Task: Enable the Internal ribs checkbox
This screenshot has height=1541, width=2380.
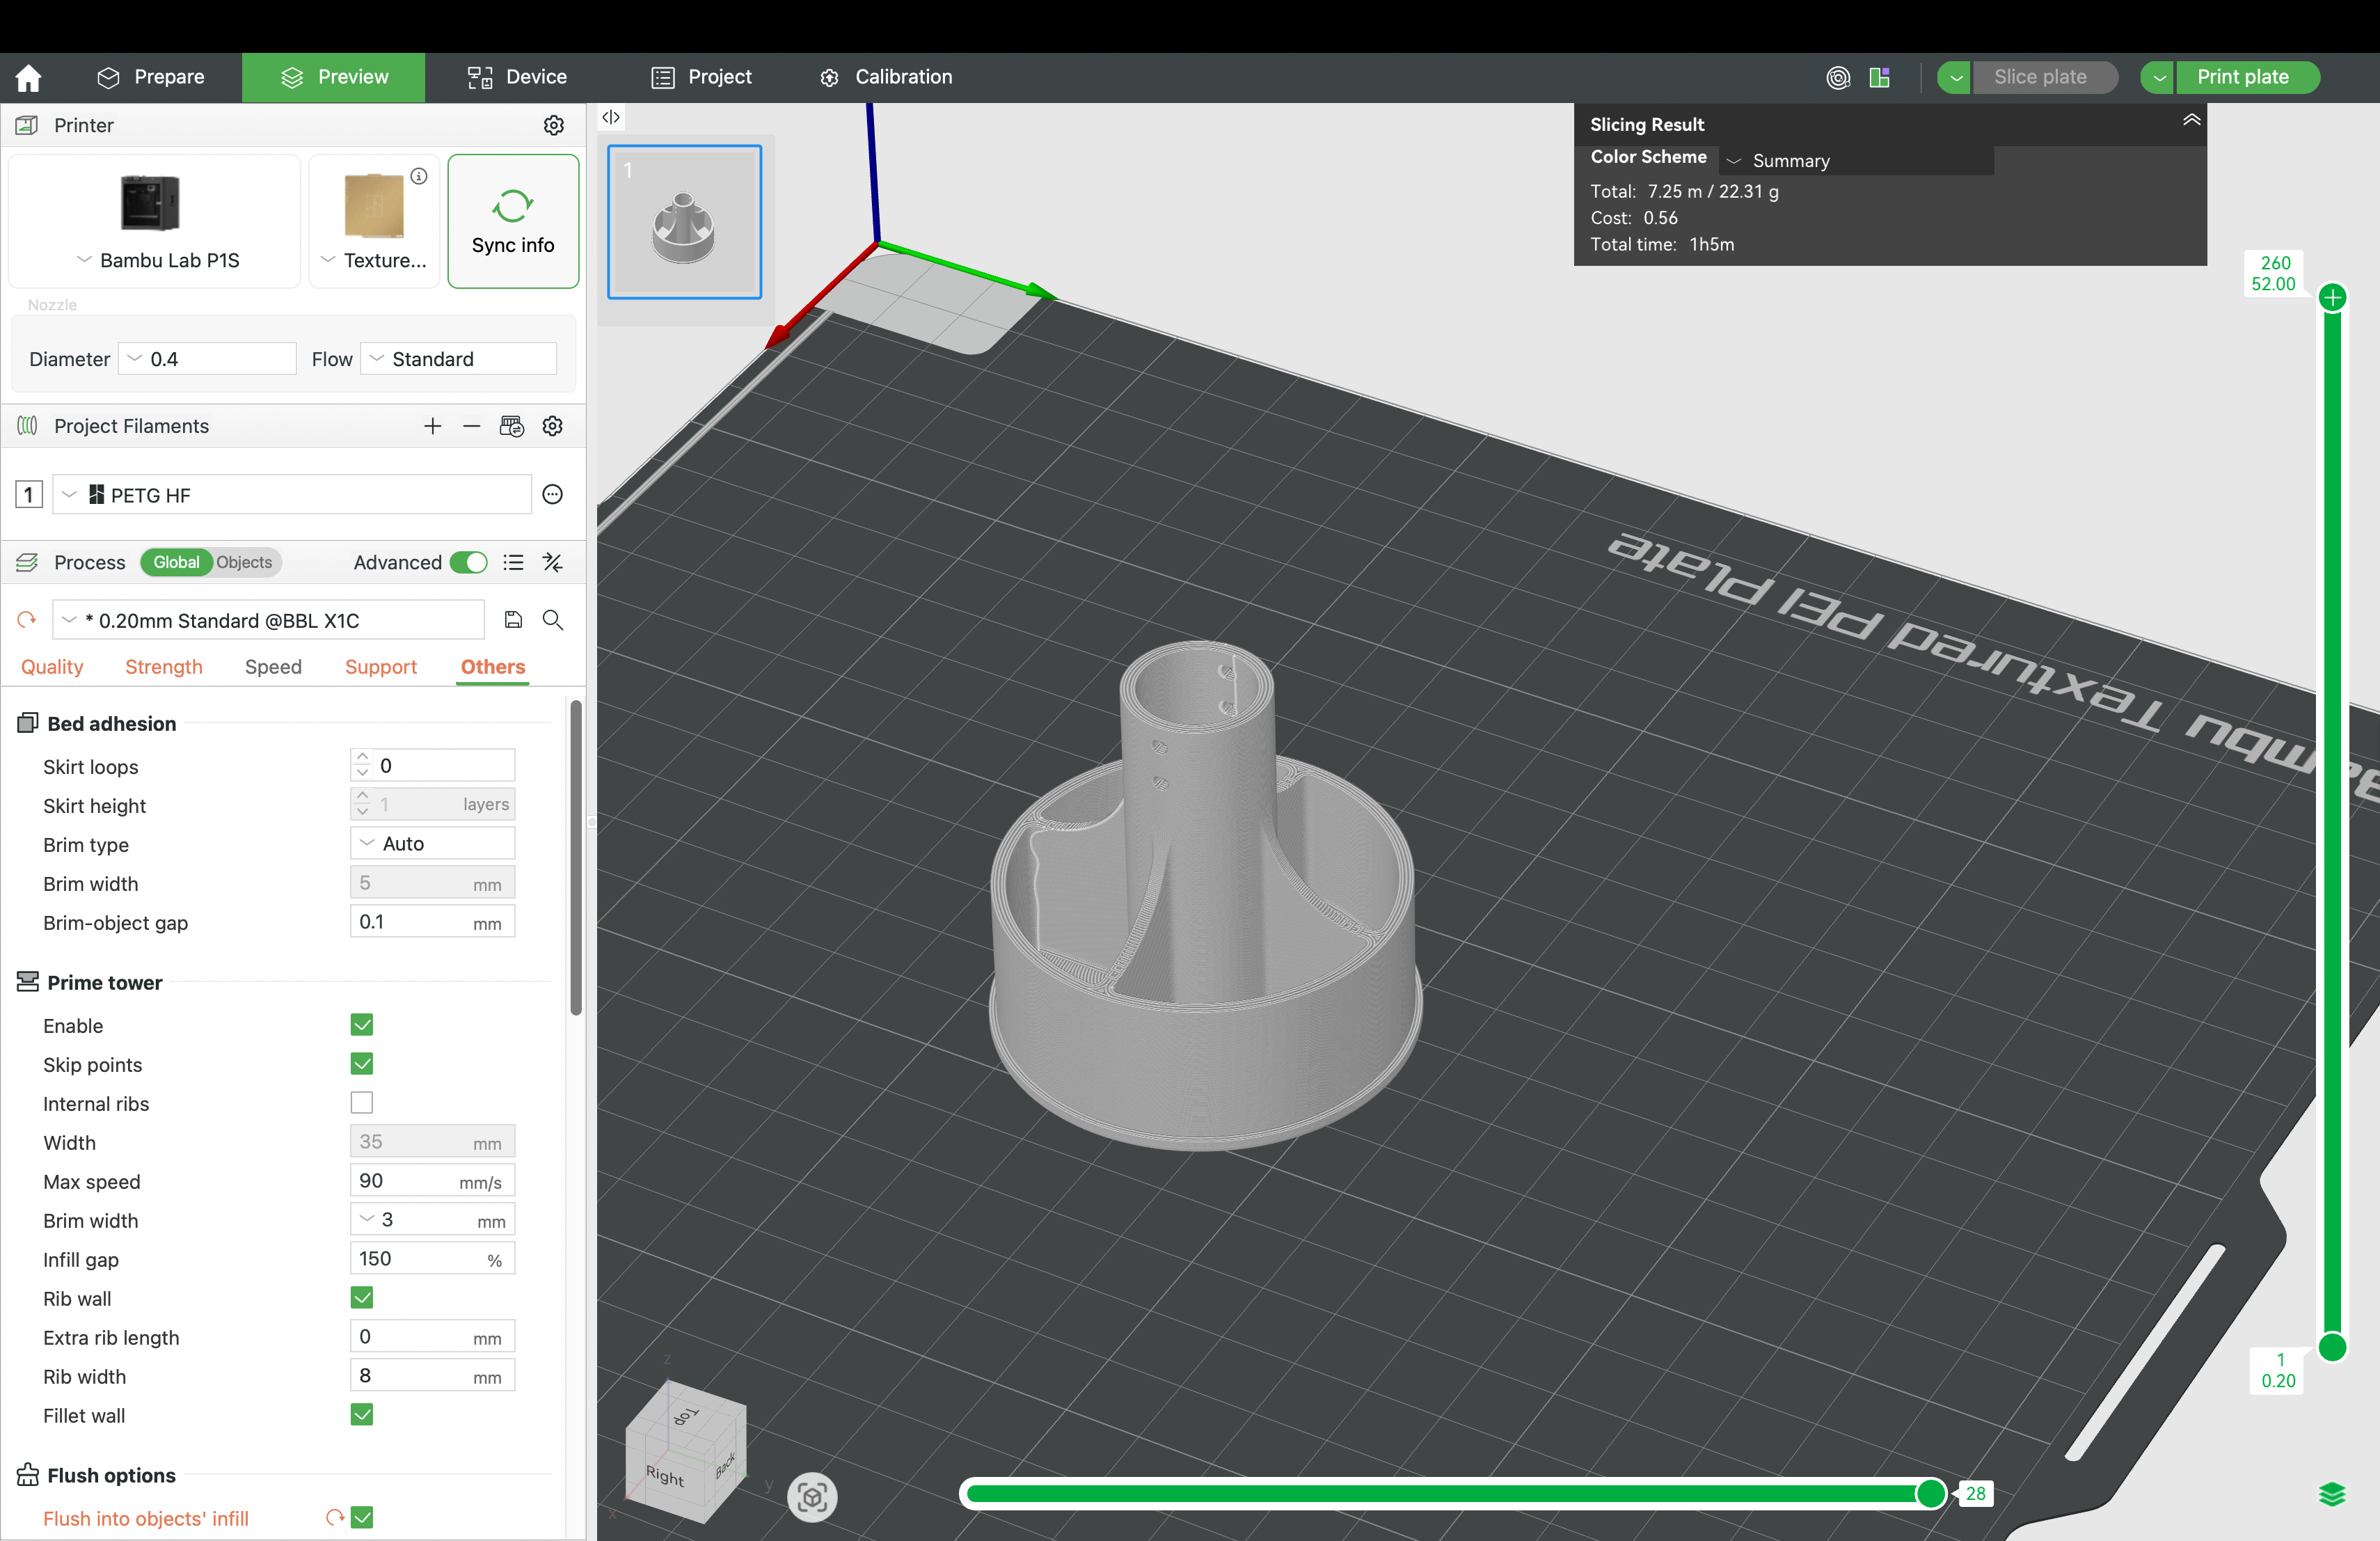Action: [x=362, y=1103]
